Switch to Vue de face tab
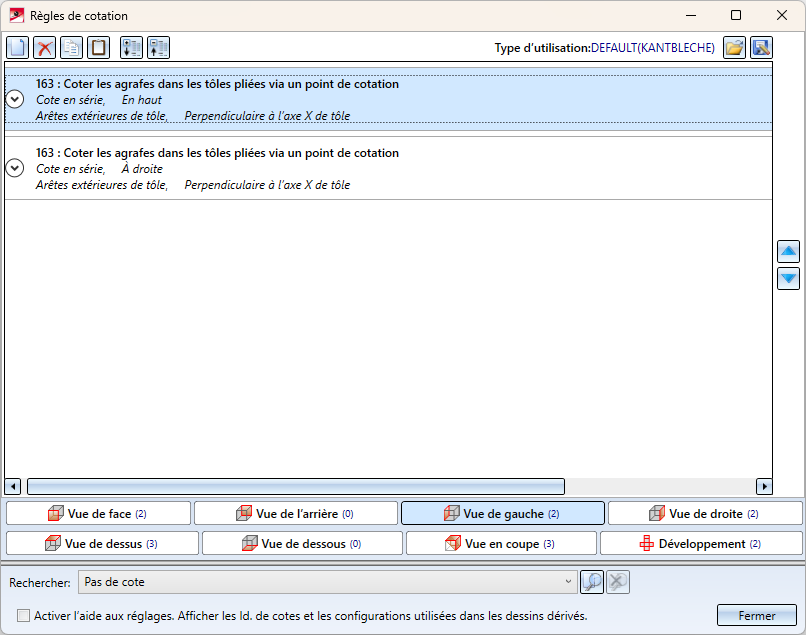Image resolution: width=806 pixels, height=635 pixels. 98,514
